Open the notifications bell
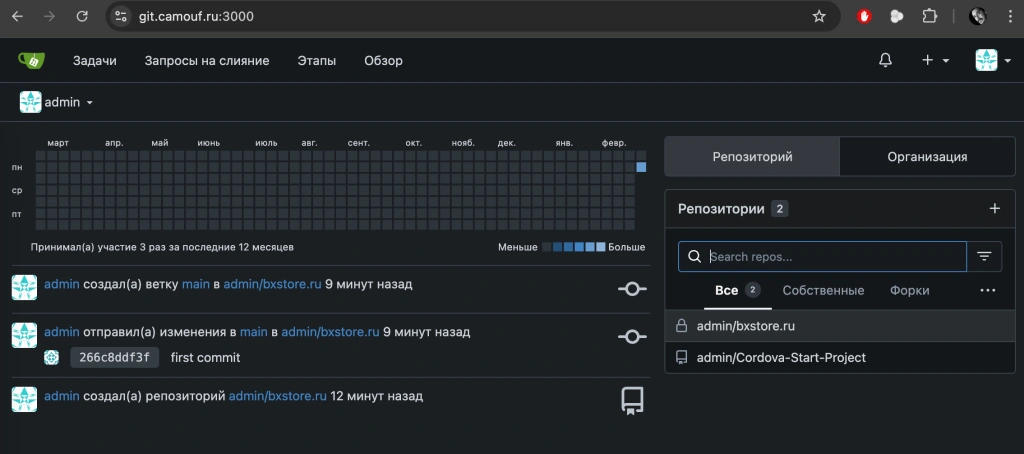Image resolution: width=1024 pixels, height=454 pixels. (885, 61)
